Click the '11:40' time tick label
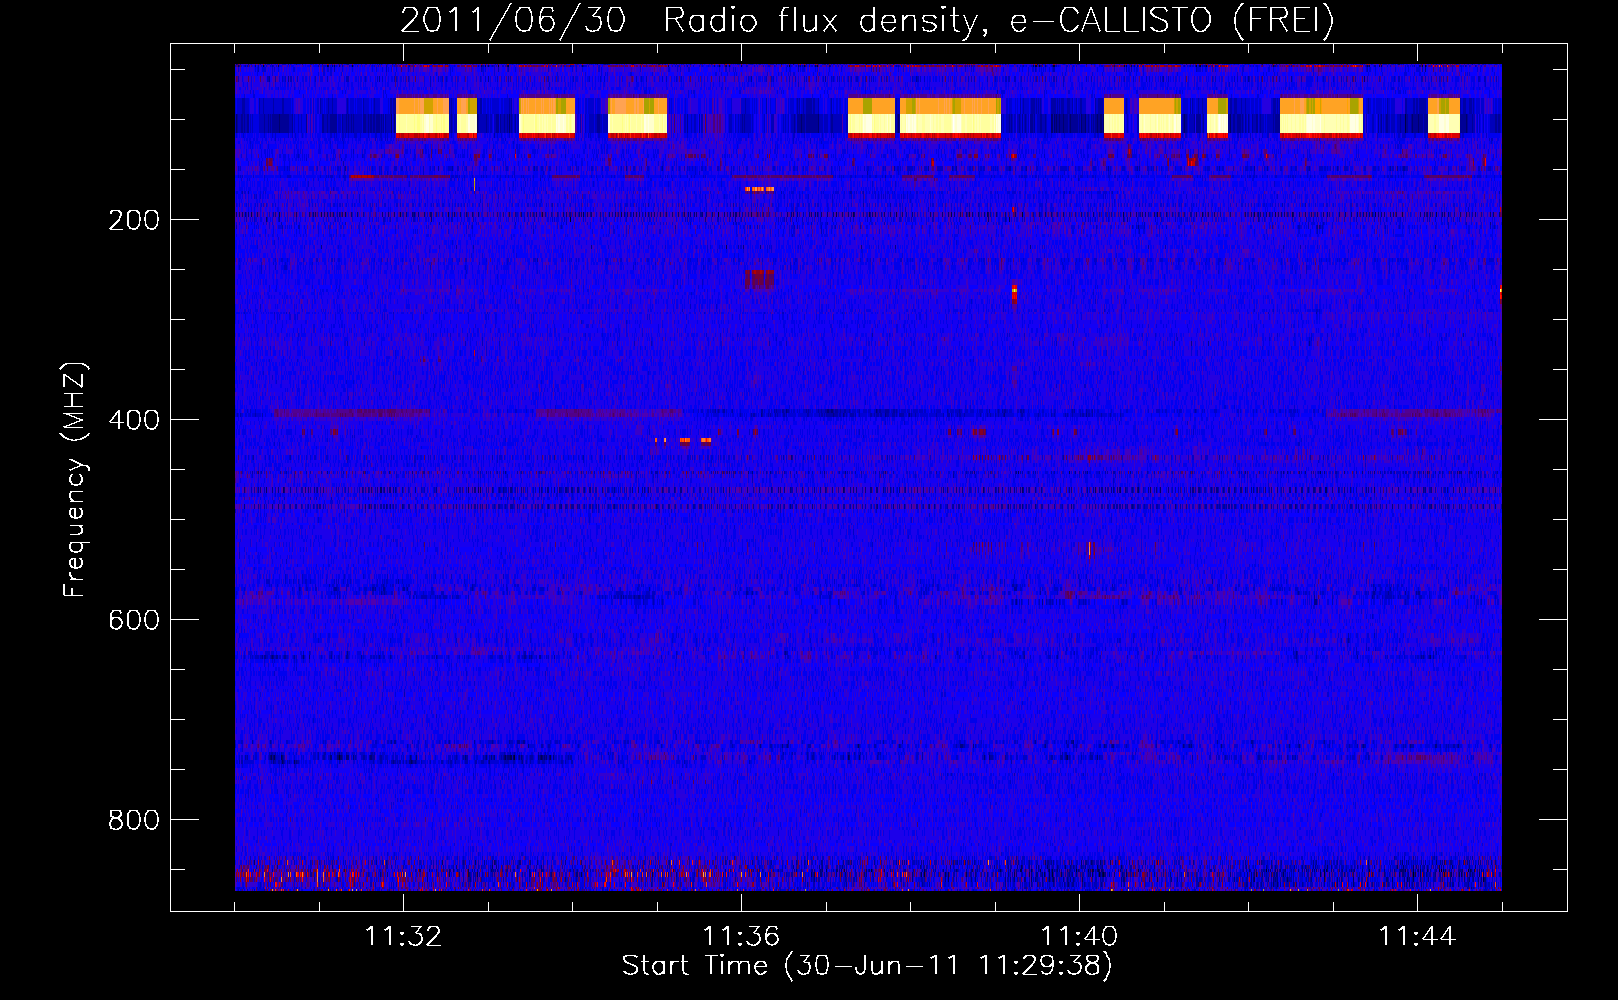1618x1000 pixels. (1079, 937)
